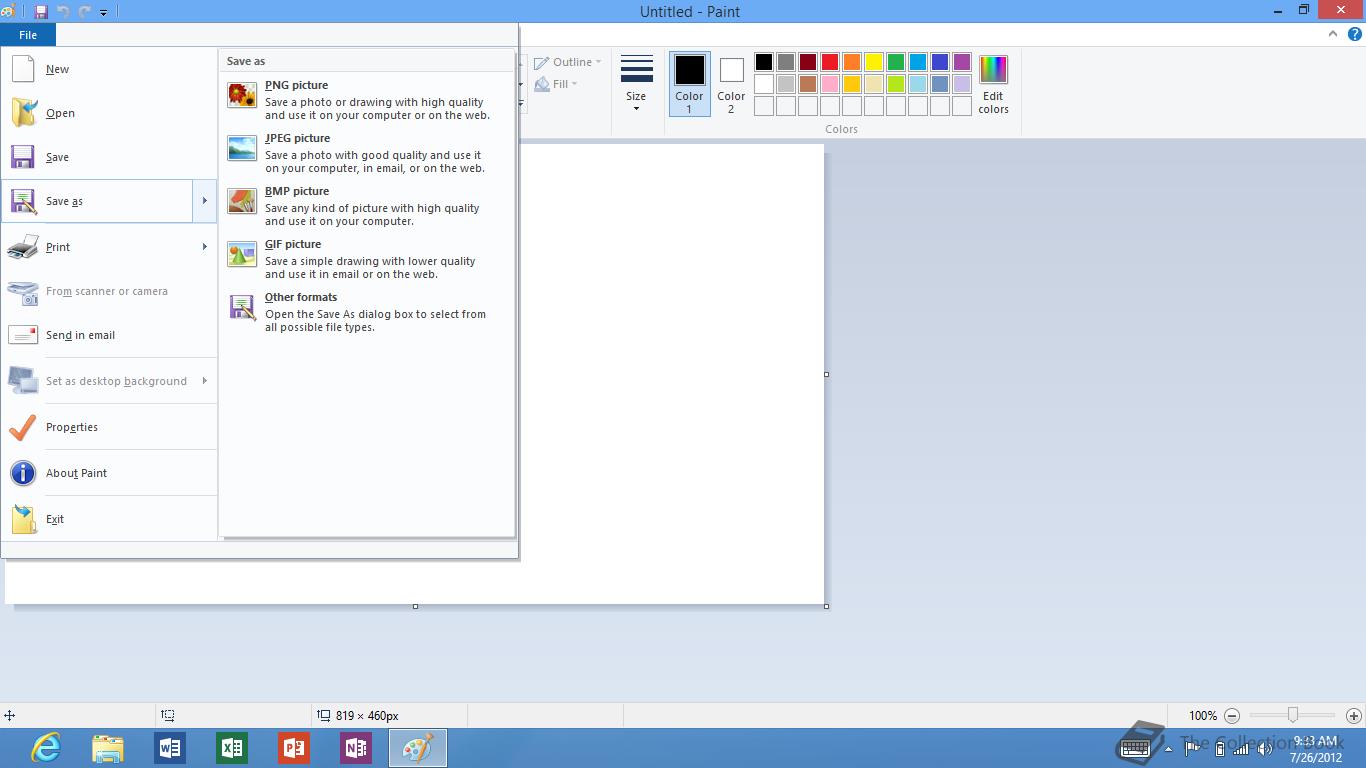
Task: Open Word from the taskbar
Action: point(170,748)
